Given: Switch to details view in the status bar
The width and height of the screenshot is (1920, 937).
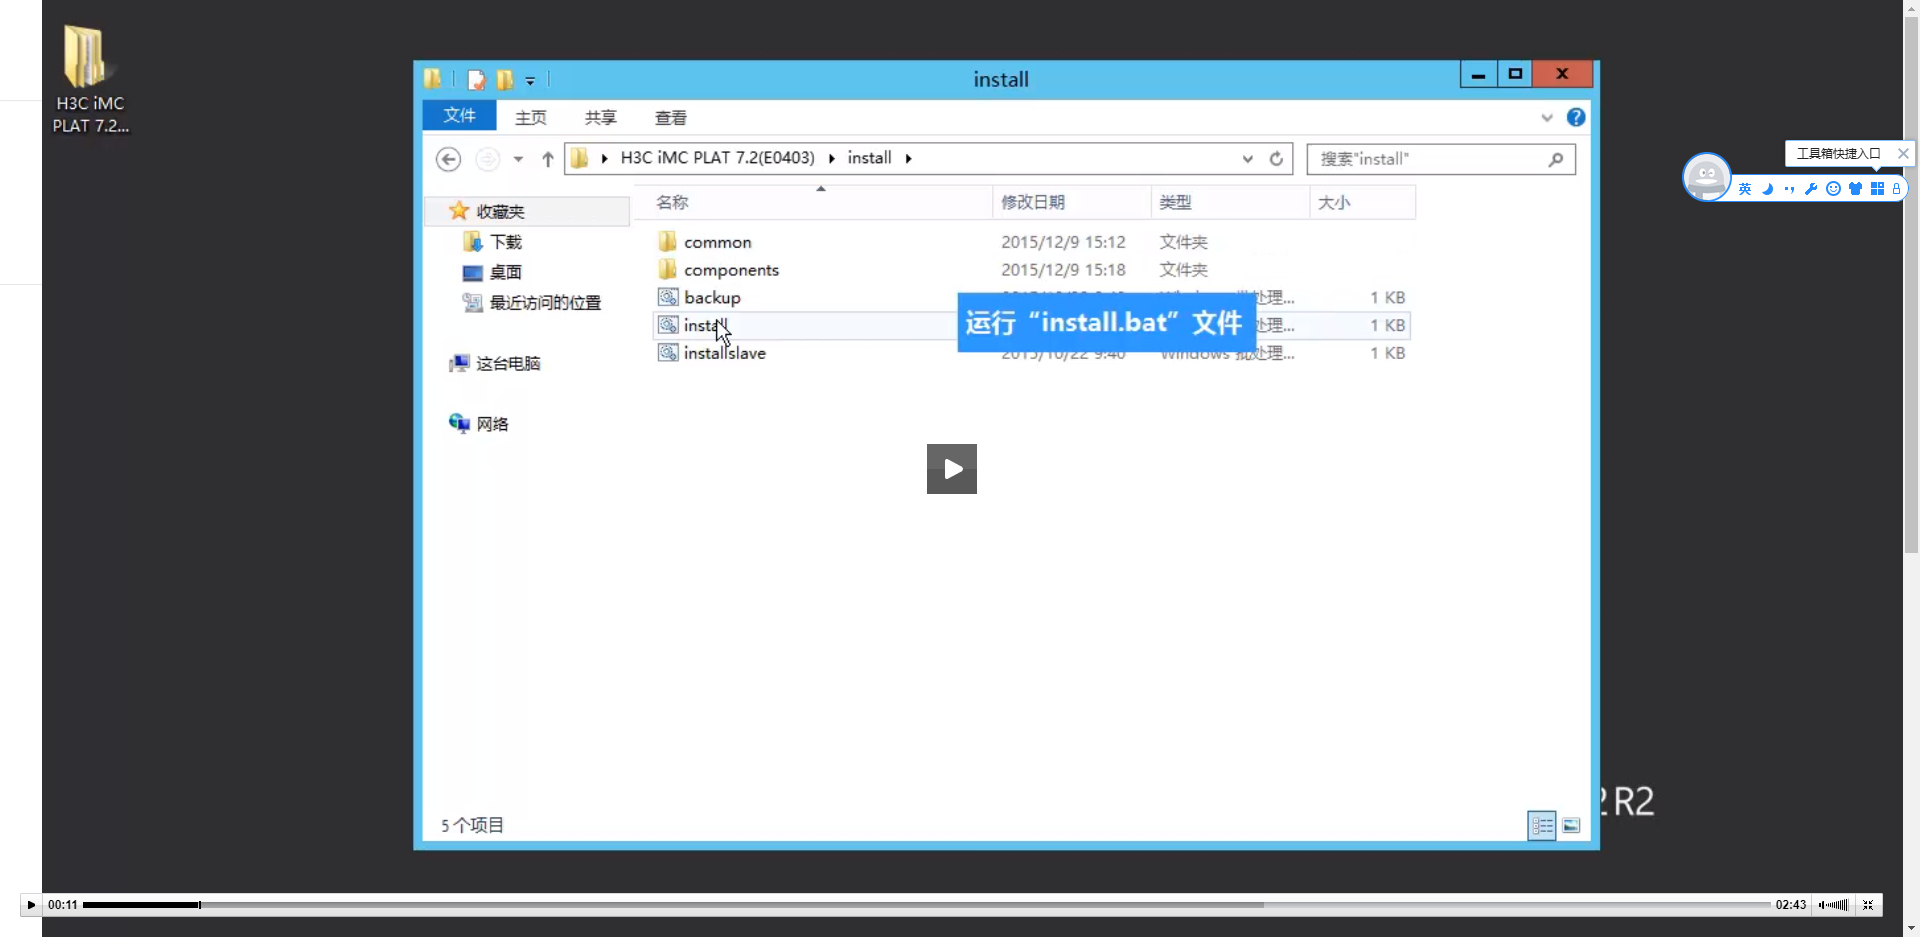Looking at the screenshot, I should [1542, 825].
